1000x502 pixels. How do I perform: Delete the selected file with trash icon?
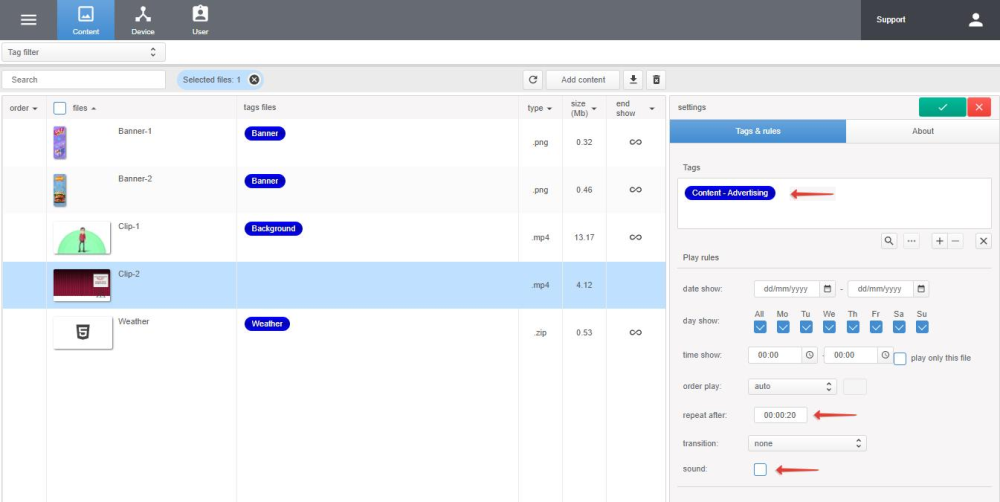pos(656,80)
